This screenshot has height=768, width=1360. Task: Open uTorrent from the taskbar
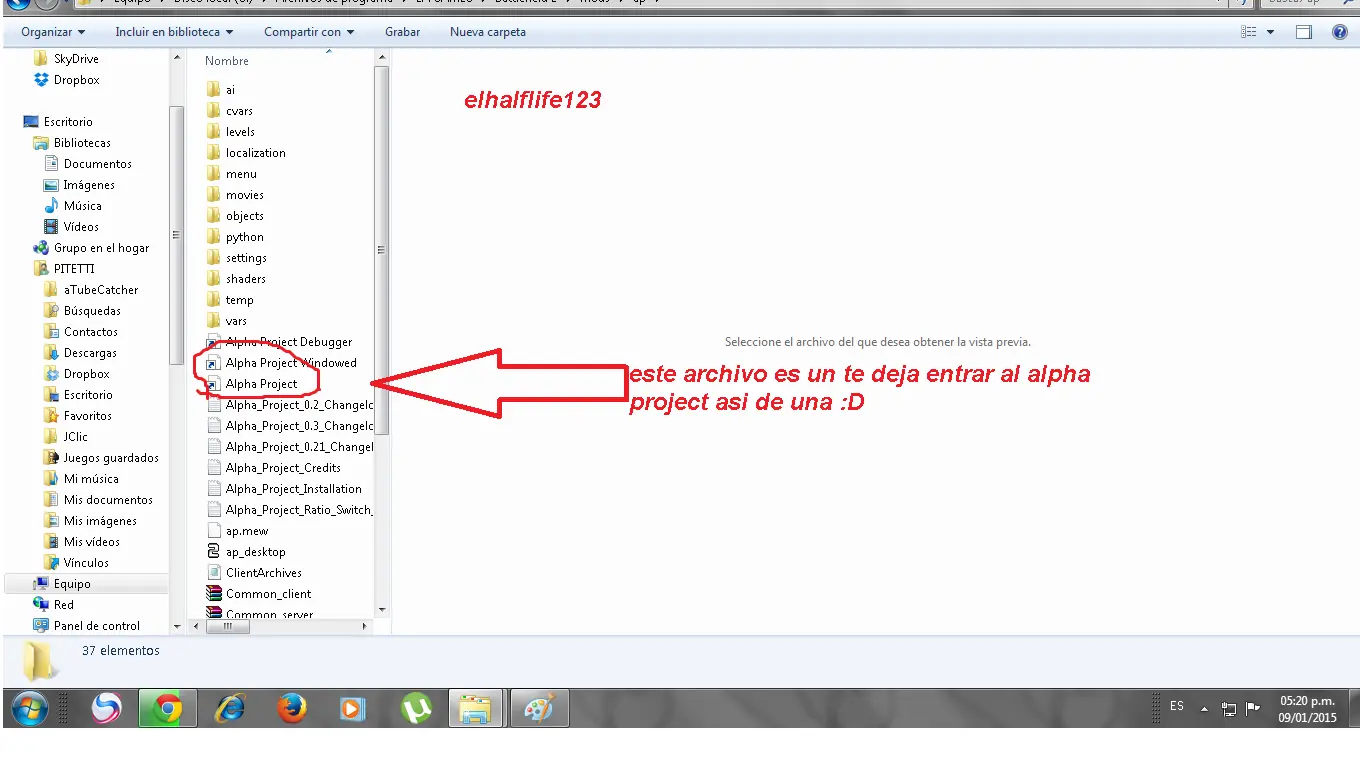[x=416, y=709]
